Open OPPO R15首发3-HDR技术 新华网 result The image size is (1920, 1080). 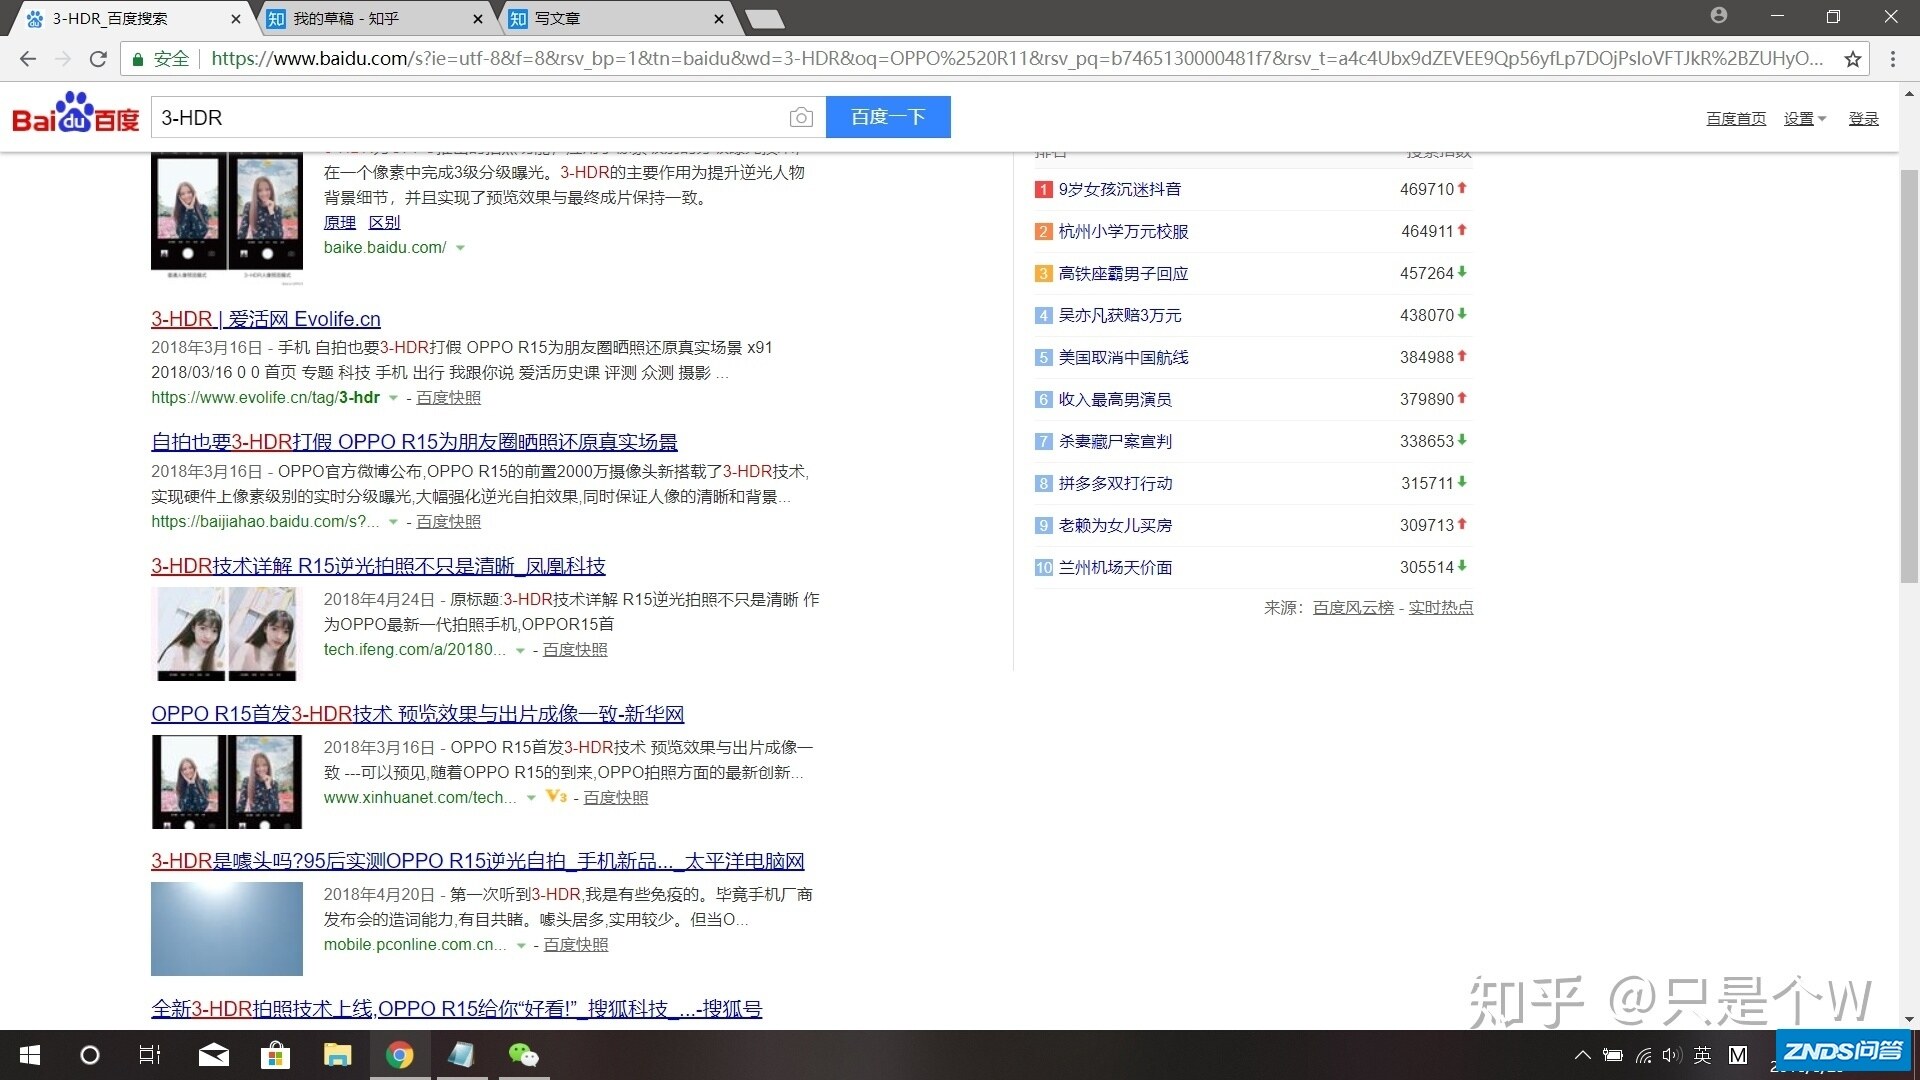pos(417,714)
